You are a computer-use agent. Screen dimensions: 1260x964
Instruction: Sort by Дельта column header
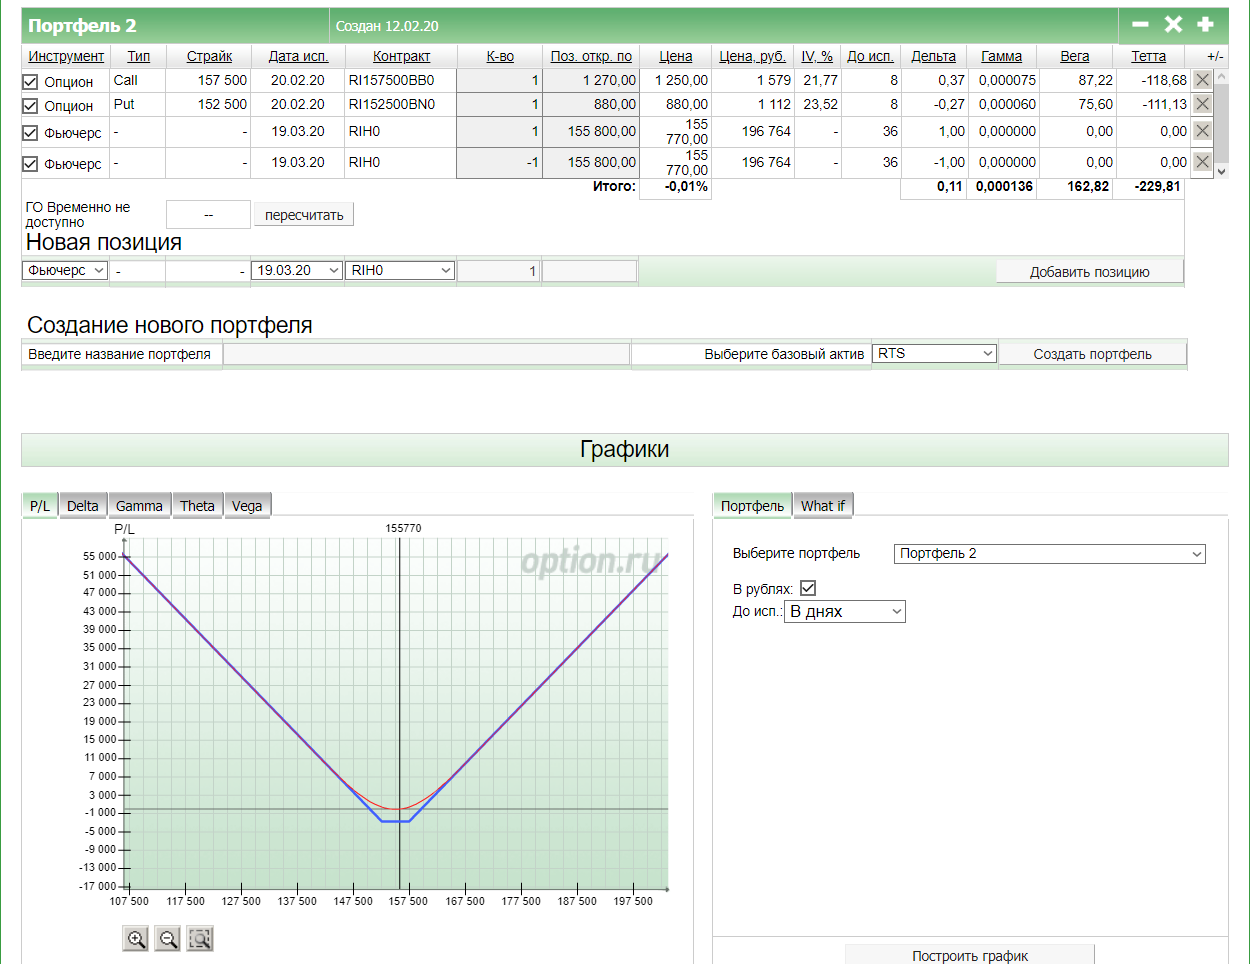(933, 56)
